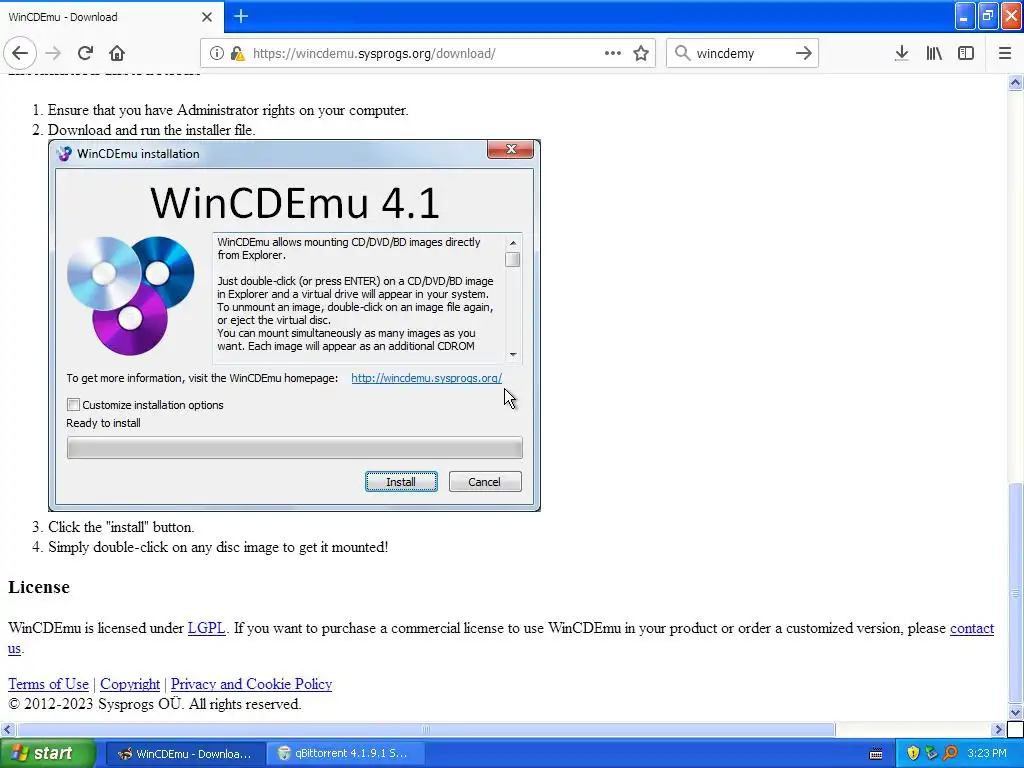Open the Firefox hamburger menu
1024x768 pixels.
click(1005, 53)
